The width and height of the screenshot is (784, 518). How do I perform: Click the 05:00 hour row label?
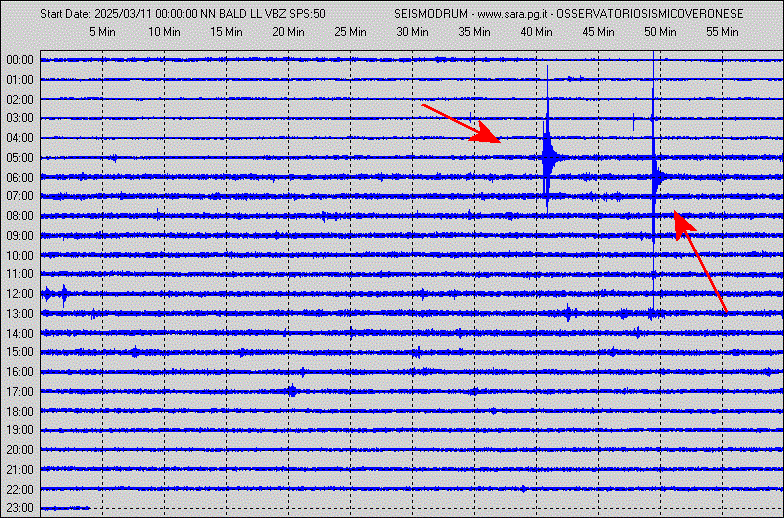pos(20,158)
